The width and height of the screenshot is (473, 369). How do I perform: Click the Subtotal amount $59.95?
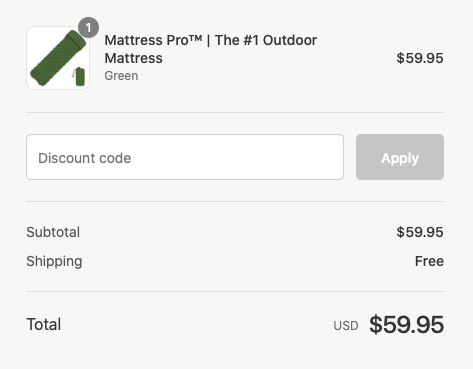click(x=420, y=232)
